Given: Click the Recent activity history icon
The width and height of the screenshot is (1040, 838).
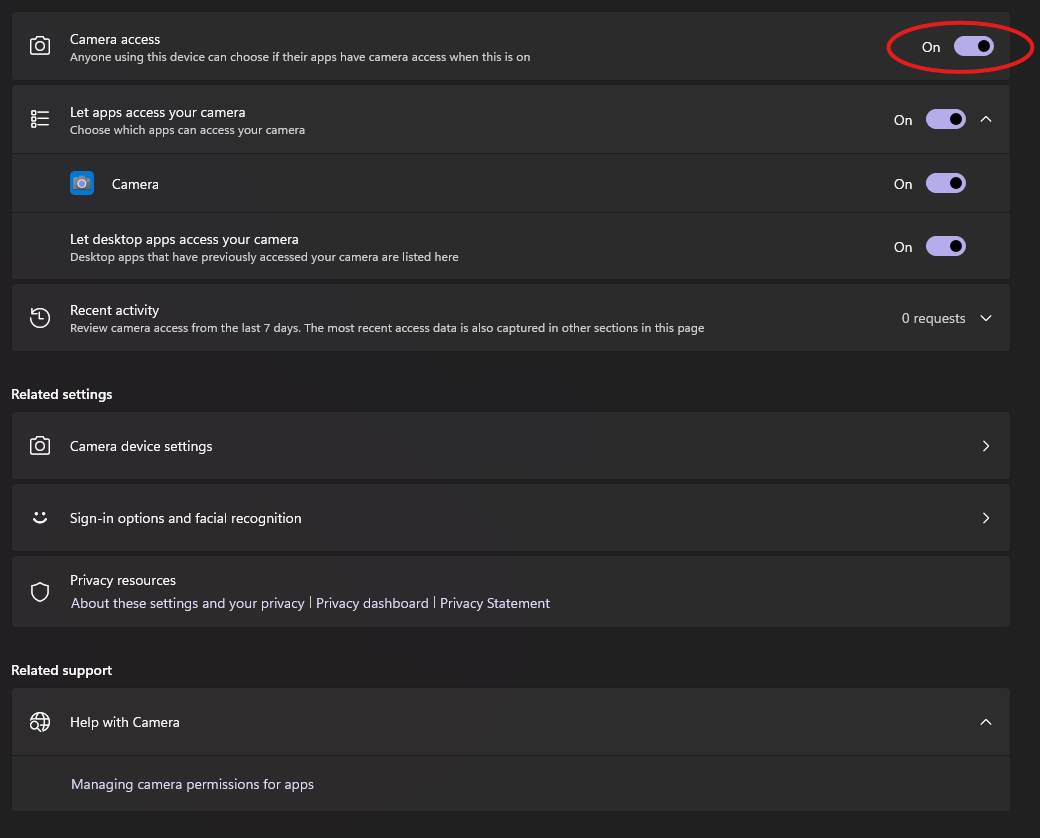Looking at the screenshot, I should click(40, 317).
